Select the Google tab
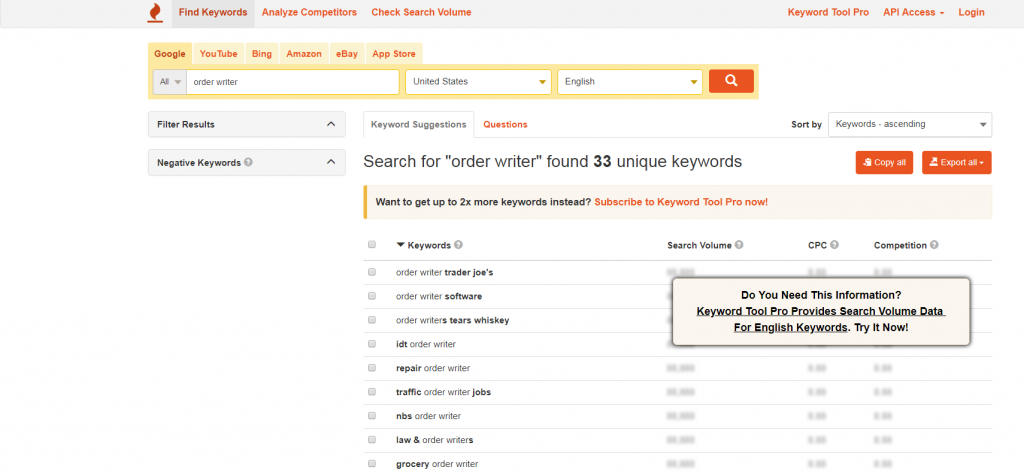This screenshot has width=1024, height=473. pos(170,54)
